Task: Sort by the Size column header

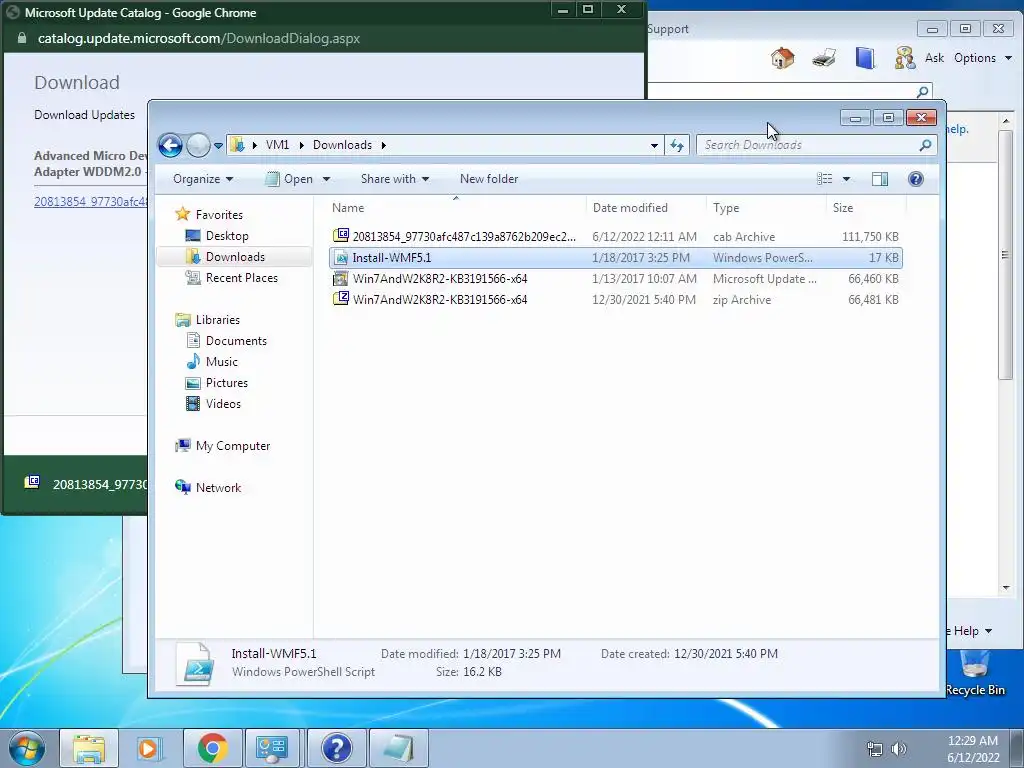Action: coord(866,208)
